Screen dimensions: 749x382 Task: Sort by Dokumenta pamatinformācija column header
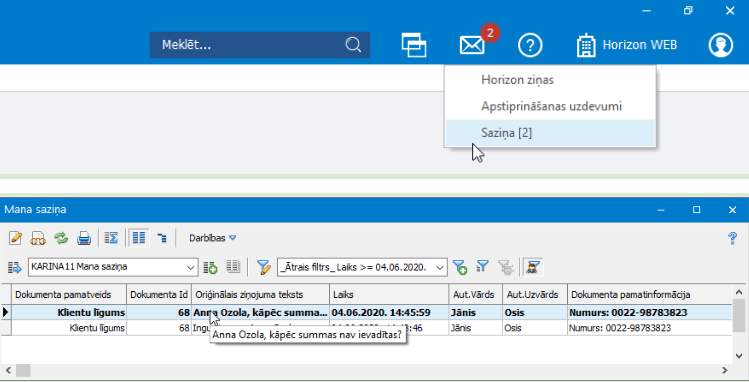pos(650,294)
